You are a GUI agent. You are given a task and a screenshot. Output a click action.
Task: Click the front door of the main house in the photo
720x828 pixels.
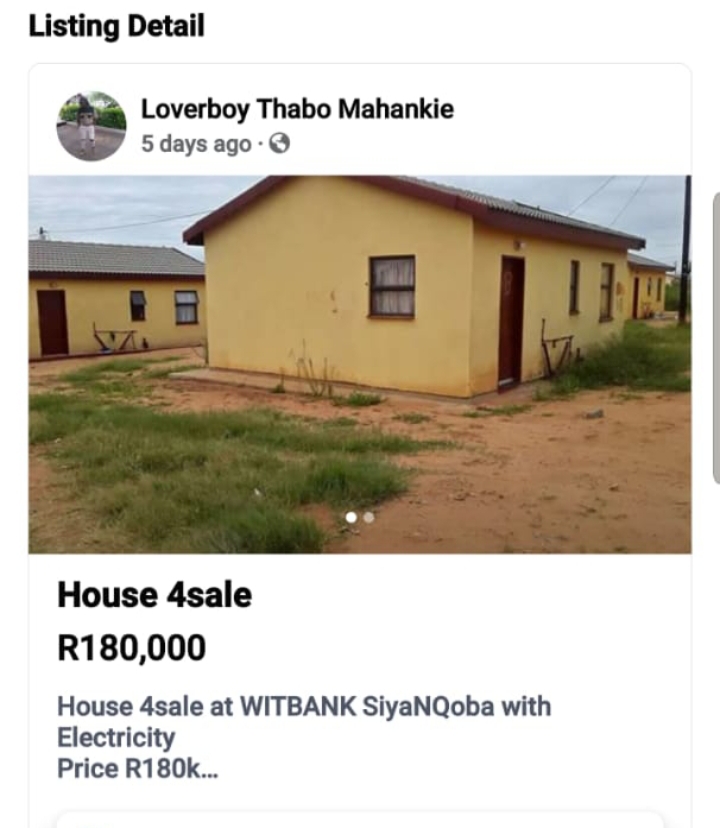511,321
